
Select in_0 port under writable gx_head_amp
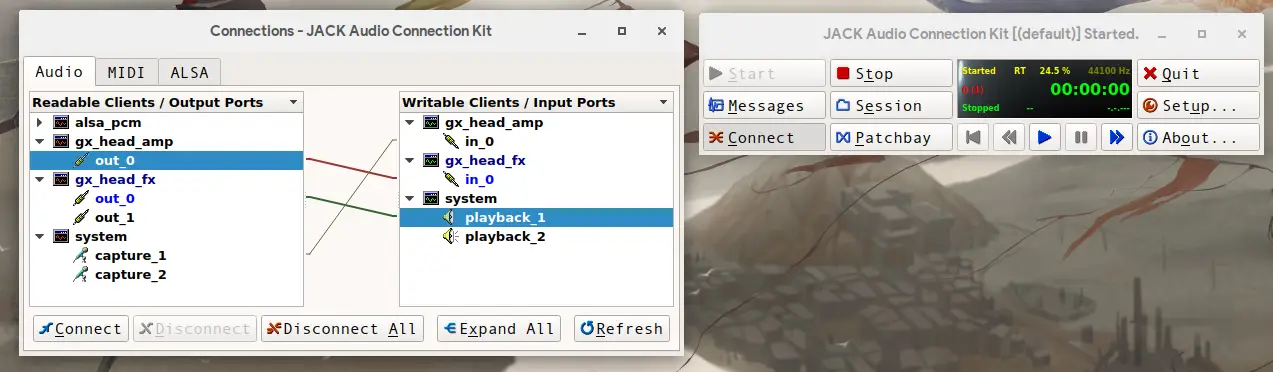[479, 141]
